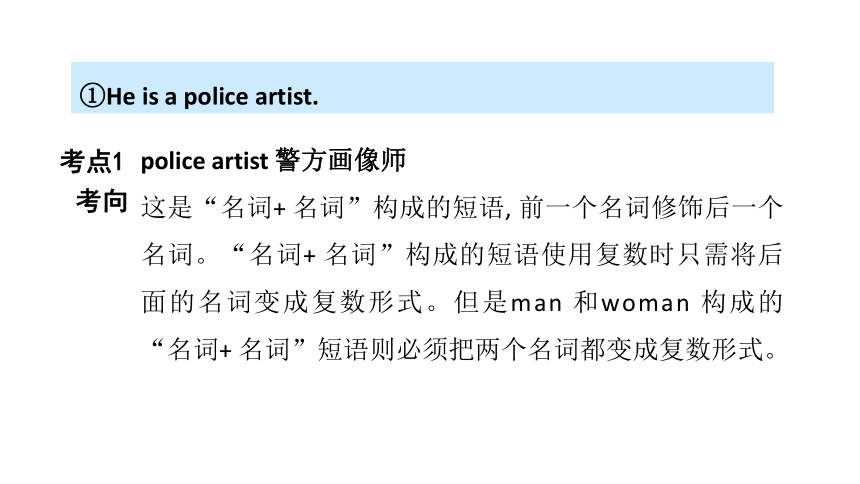Click the word "和" between man and woman

pyautogui.click(x=585, y=302)
